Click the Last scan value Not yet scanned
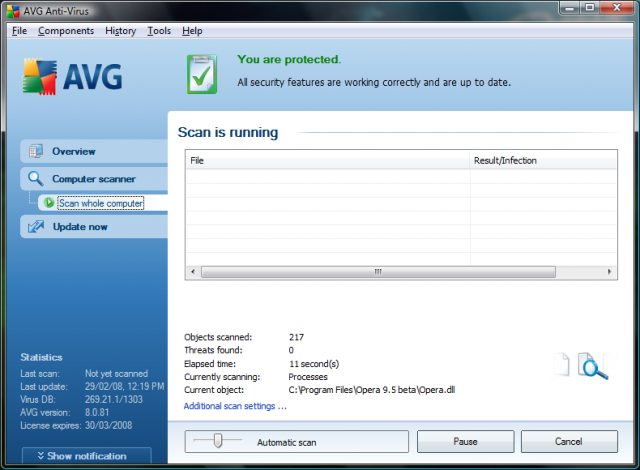This screenshot has width=640, height=470. 116,373
